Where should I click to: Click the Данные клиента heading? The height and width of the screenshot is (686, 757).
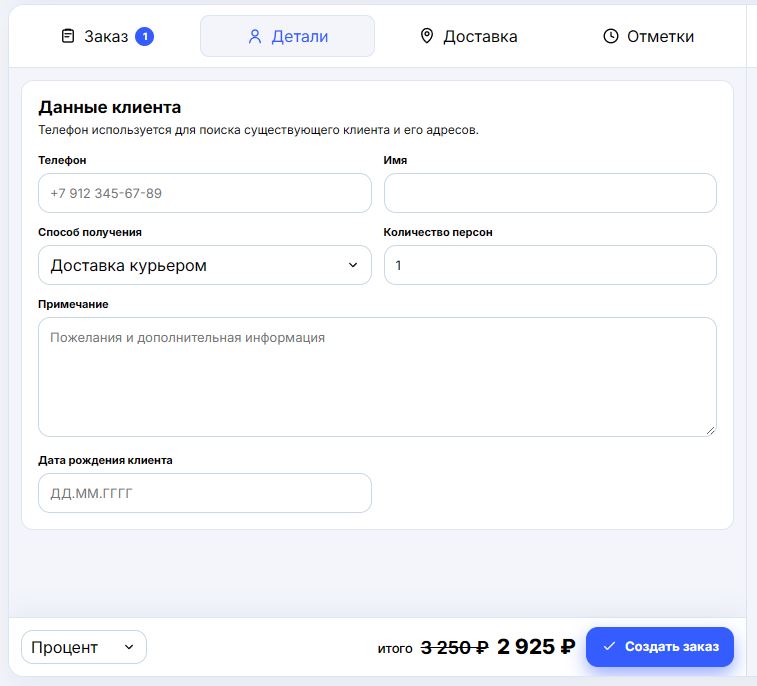point(110,107)
